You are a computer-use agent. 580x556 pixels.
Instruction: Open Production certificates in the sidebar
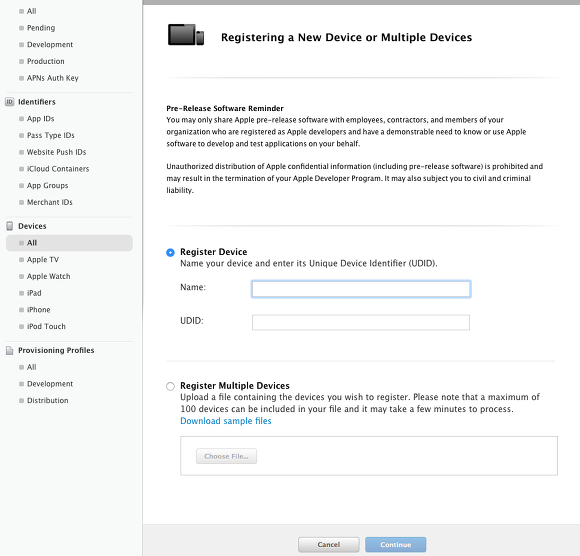pos(45,61)
